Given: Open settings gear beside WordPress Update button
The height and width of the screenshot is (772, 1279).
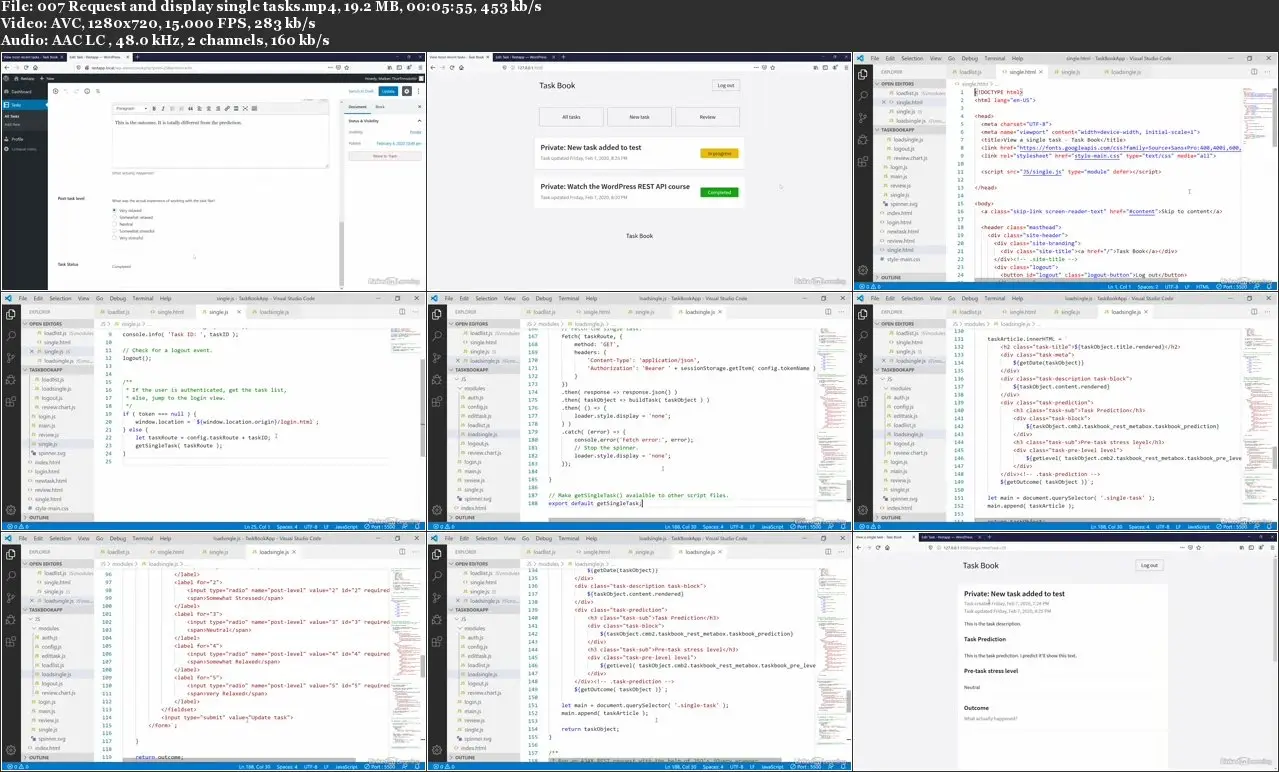Looking at the screenshot, I should [406, 91].
